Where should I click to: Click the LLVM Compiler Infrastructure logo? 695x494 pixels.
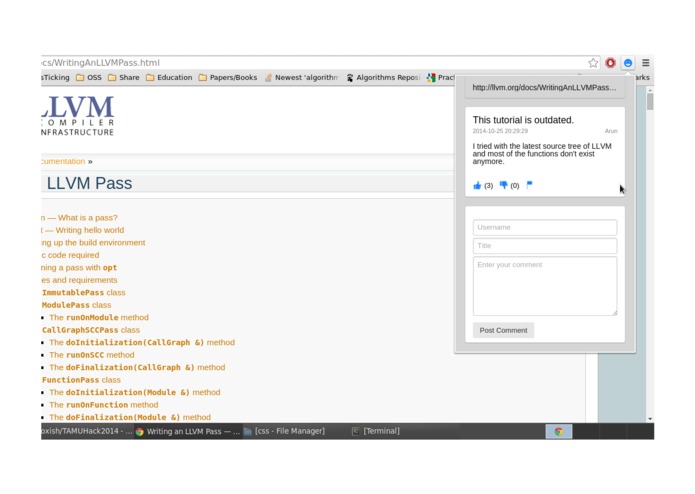coord(78,116)
